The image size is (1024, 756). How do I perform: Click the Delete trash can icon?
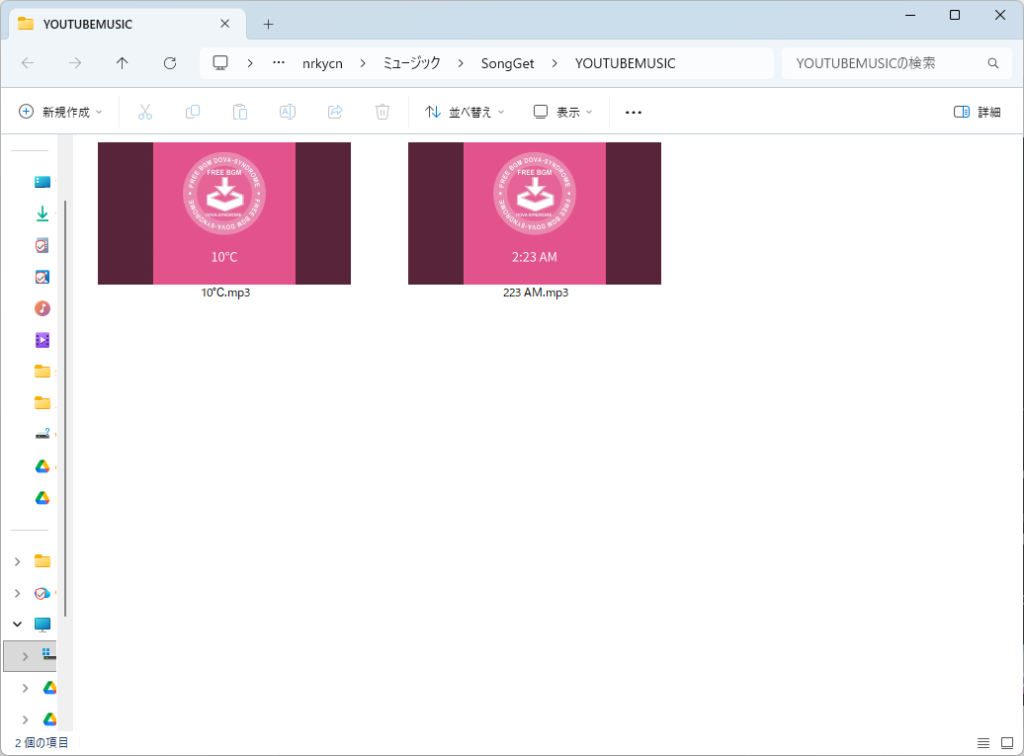click(x=382, y=112)
